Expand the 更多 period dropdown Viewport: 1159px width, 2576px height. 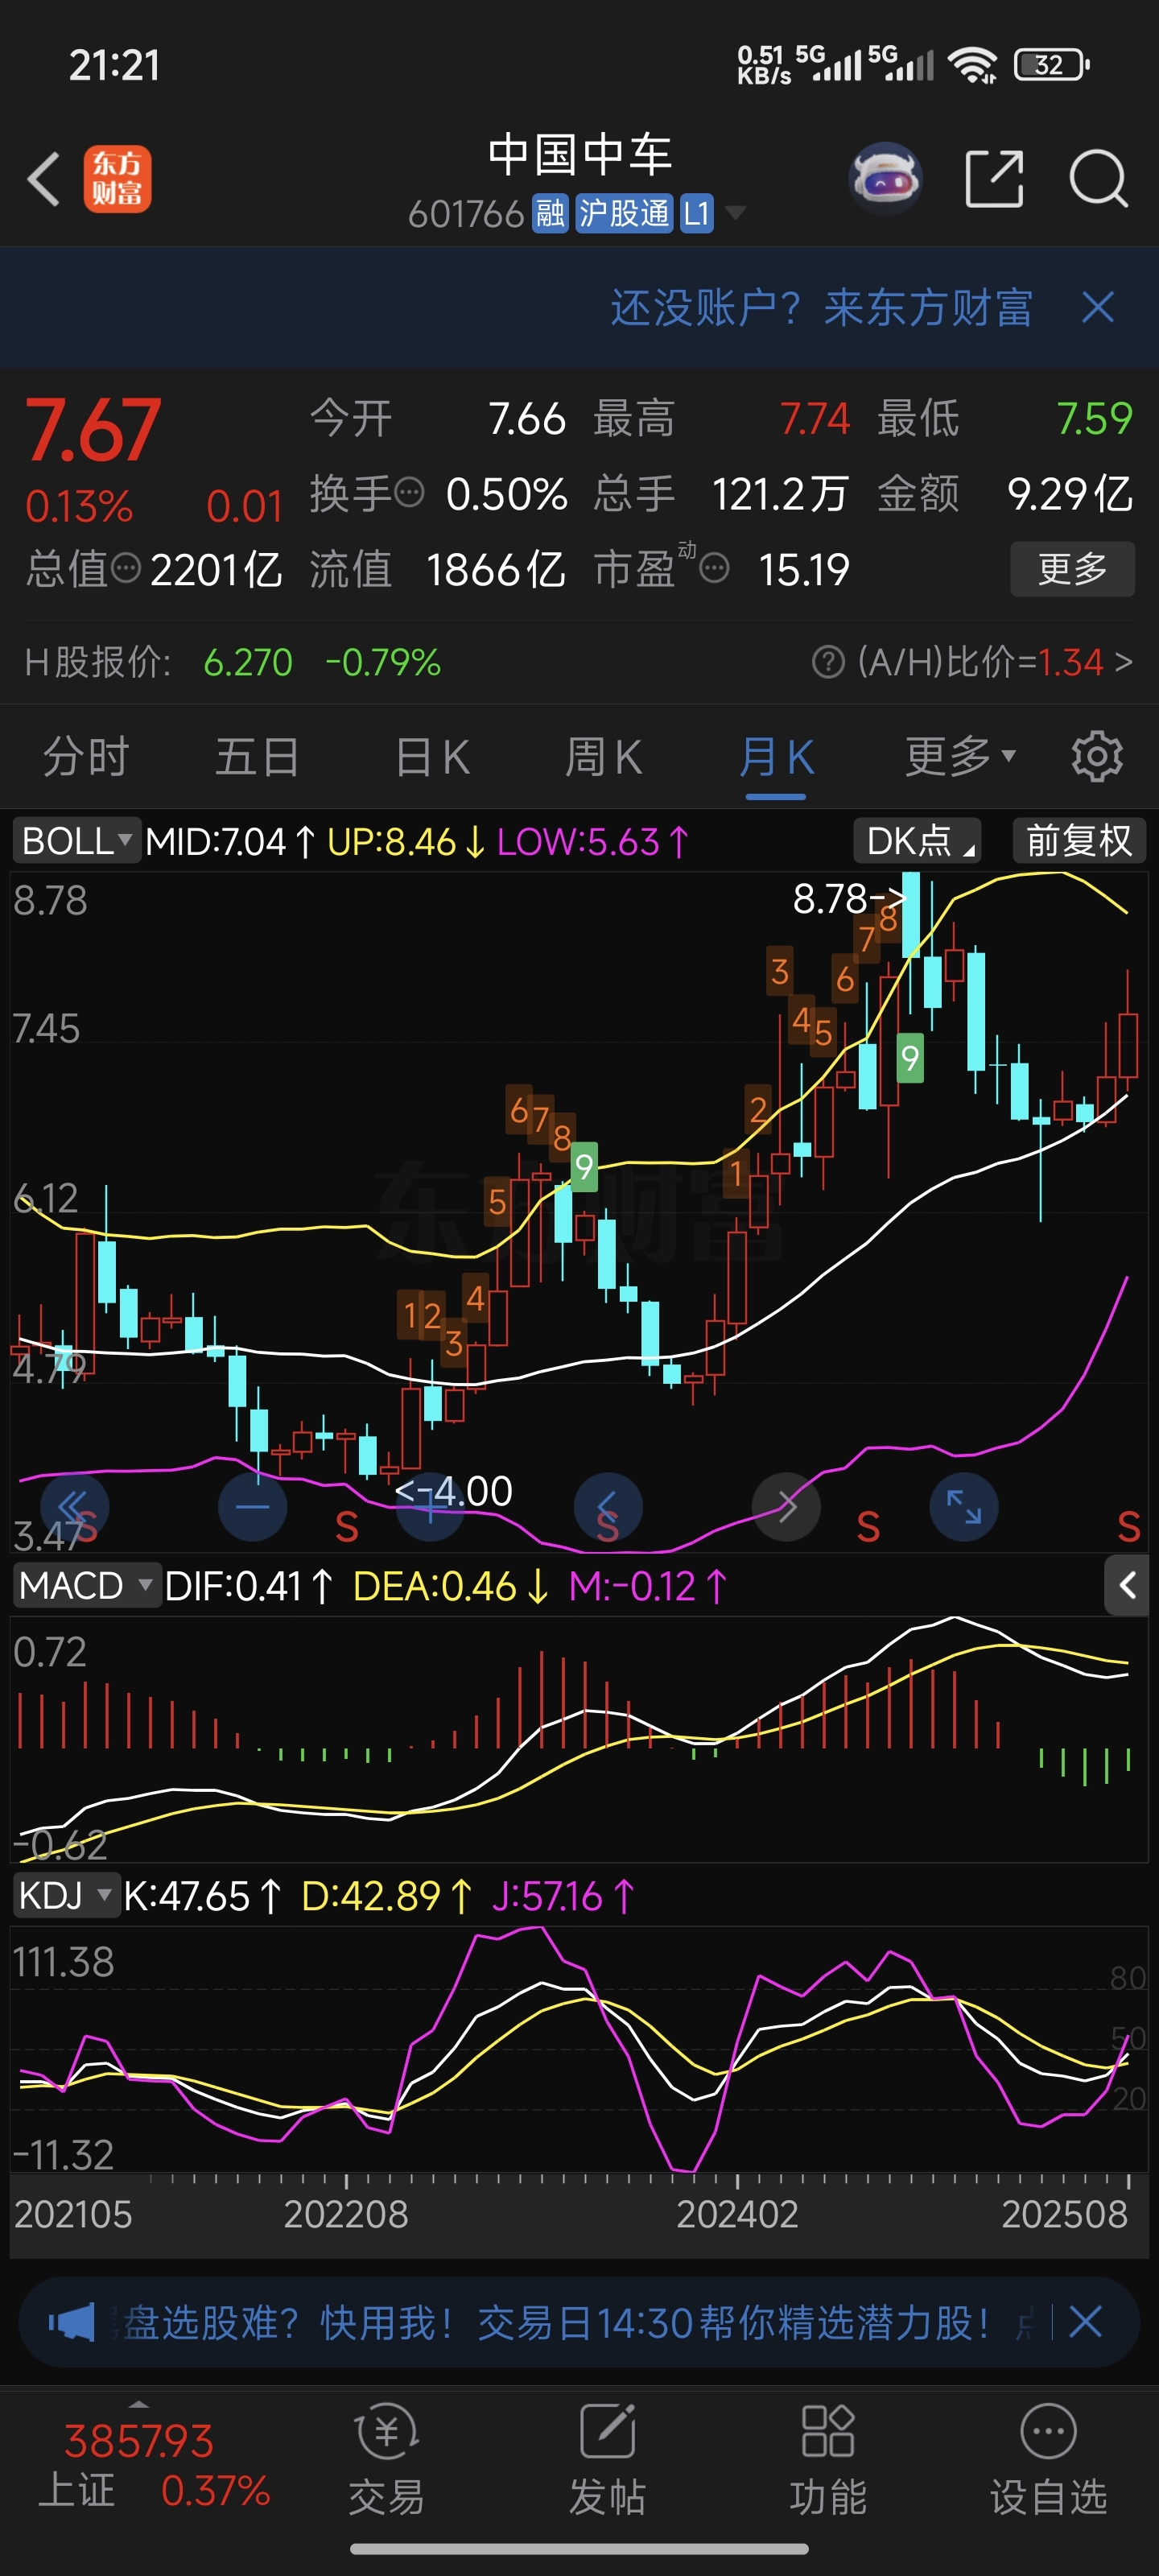pyautogui.click(x=960, y=756)
